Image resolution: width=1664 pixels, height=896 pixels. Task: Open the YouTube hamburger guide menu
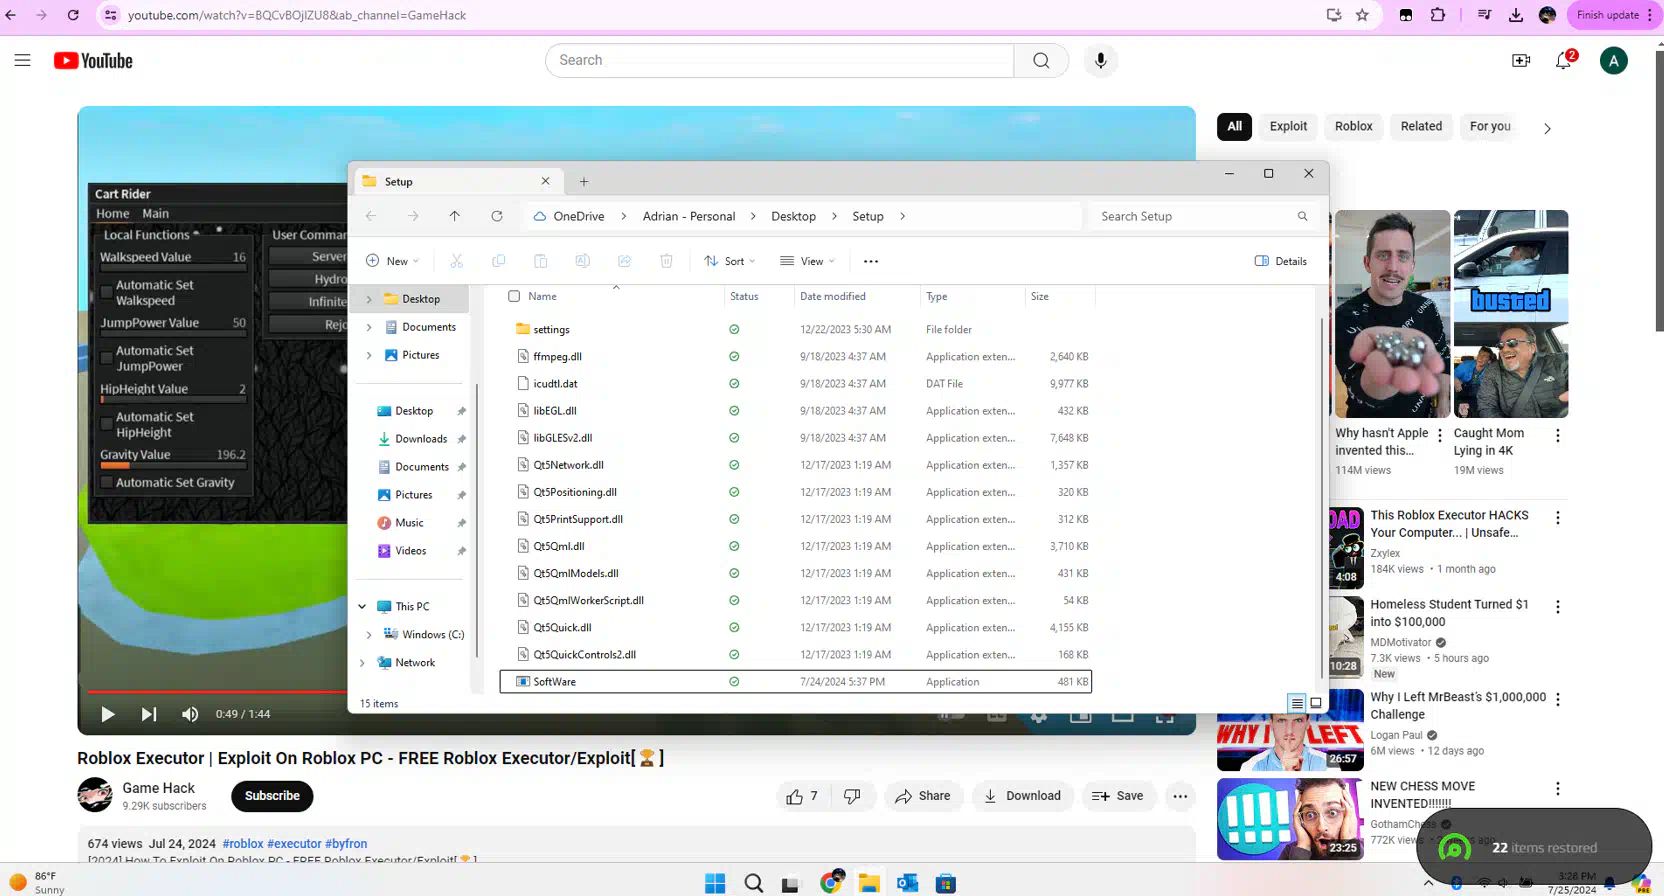coord(22,61)
